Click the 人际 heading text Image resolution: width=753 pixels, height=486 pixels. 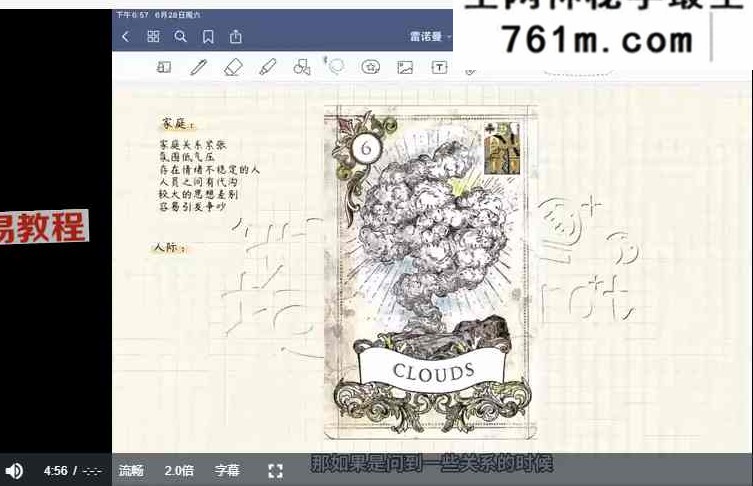pyautogui.click(x=168, y=248)
